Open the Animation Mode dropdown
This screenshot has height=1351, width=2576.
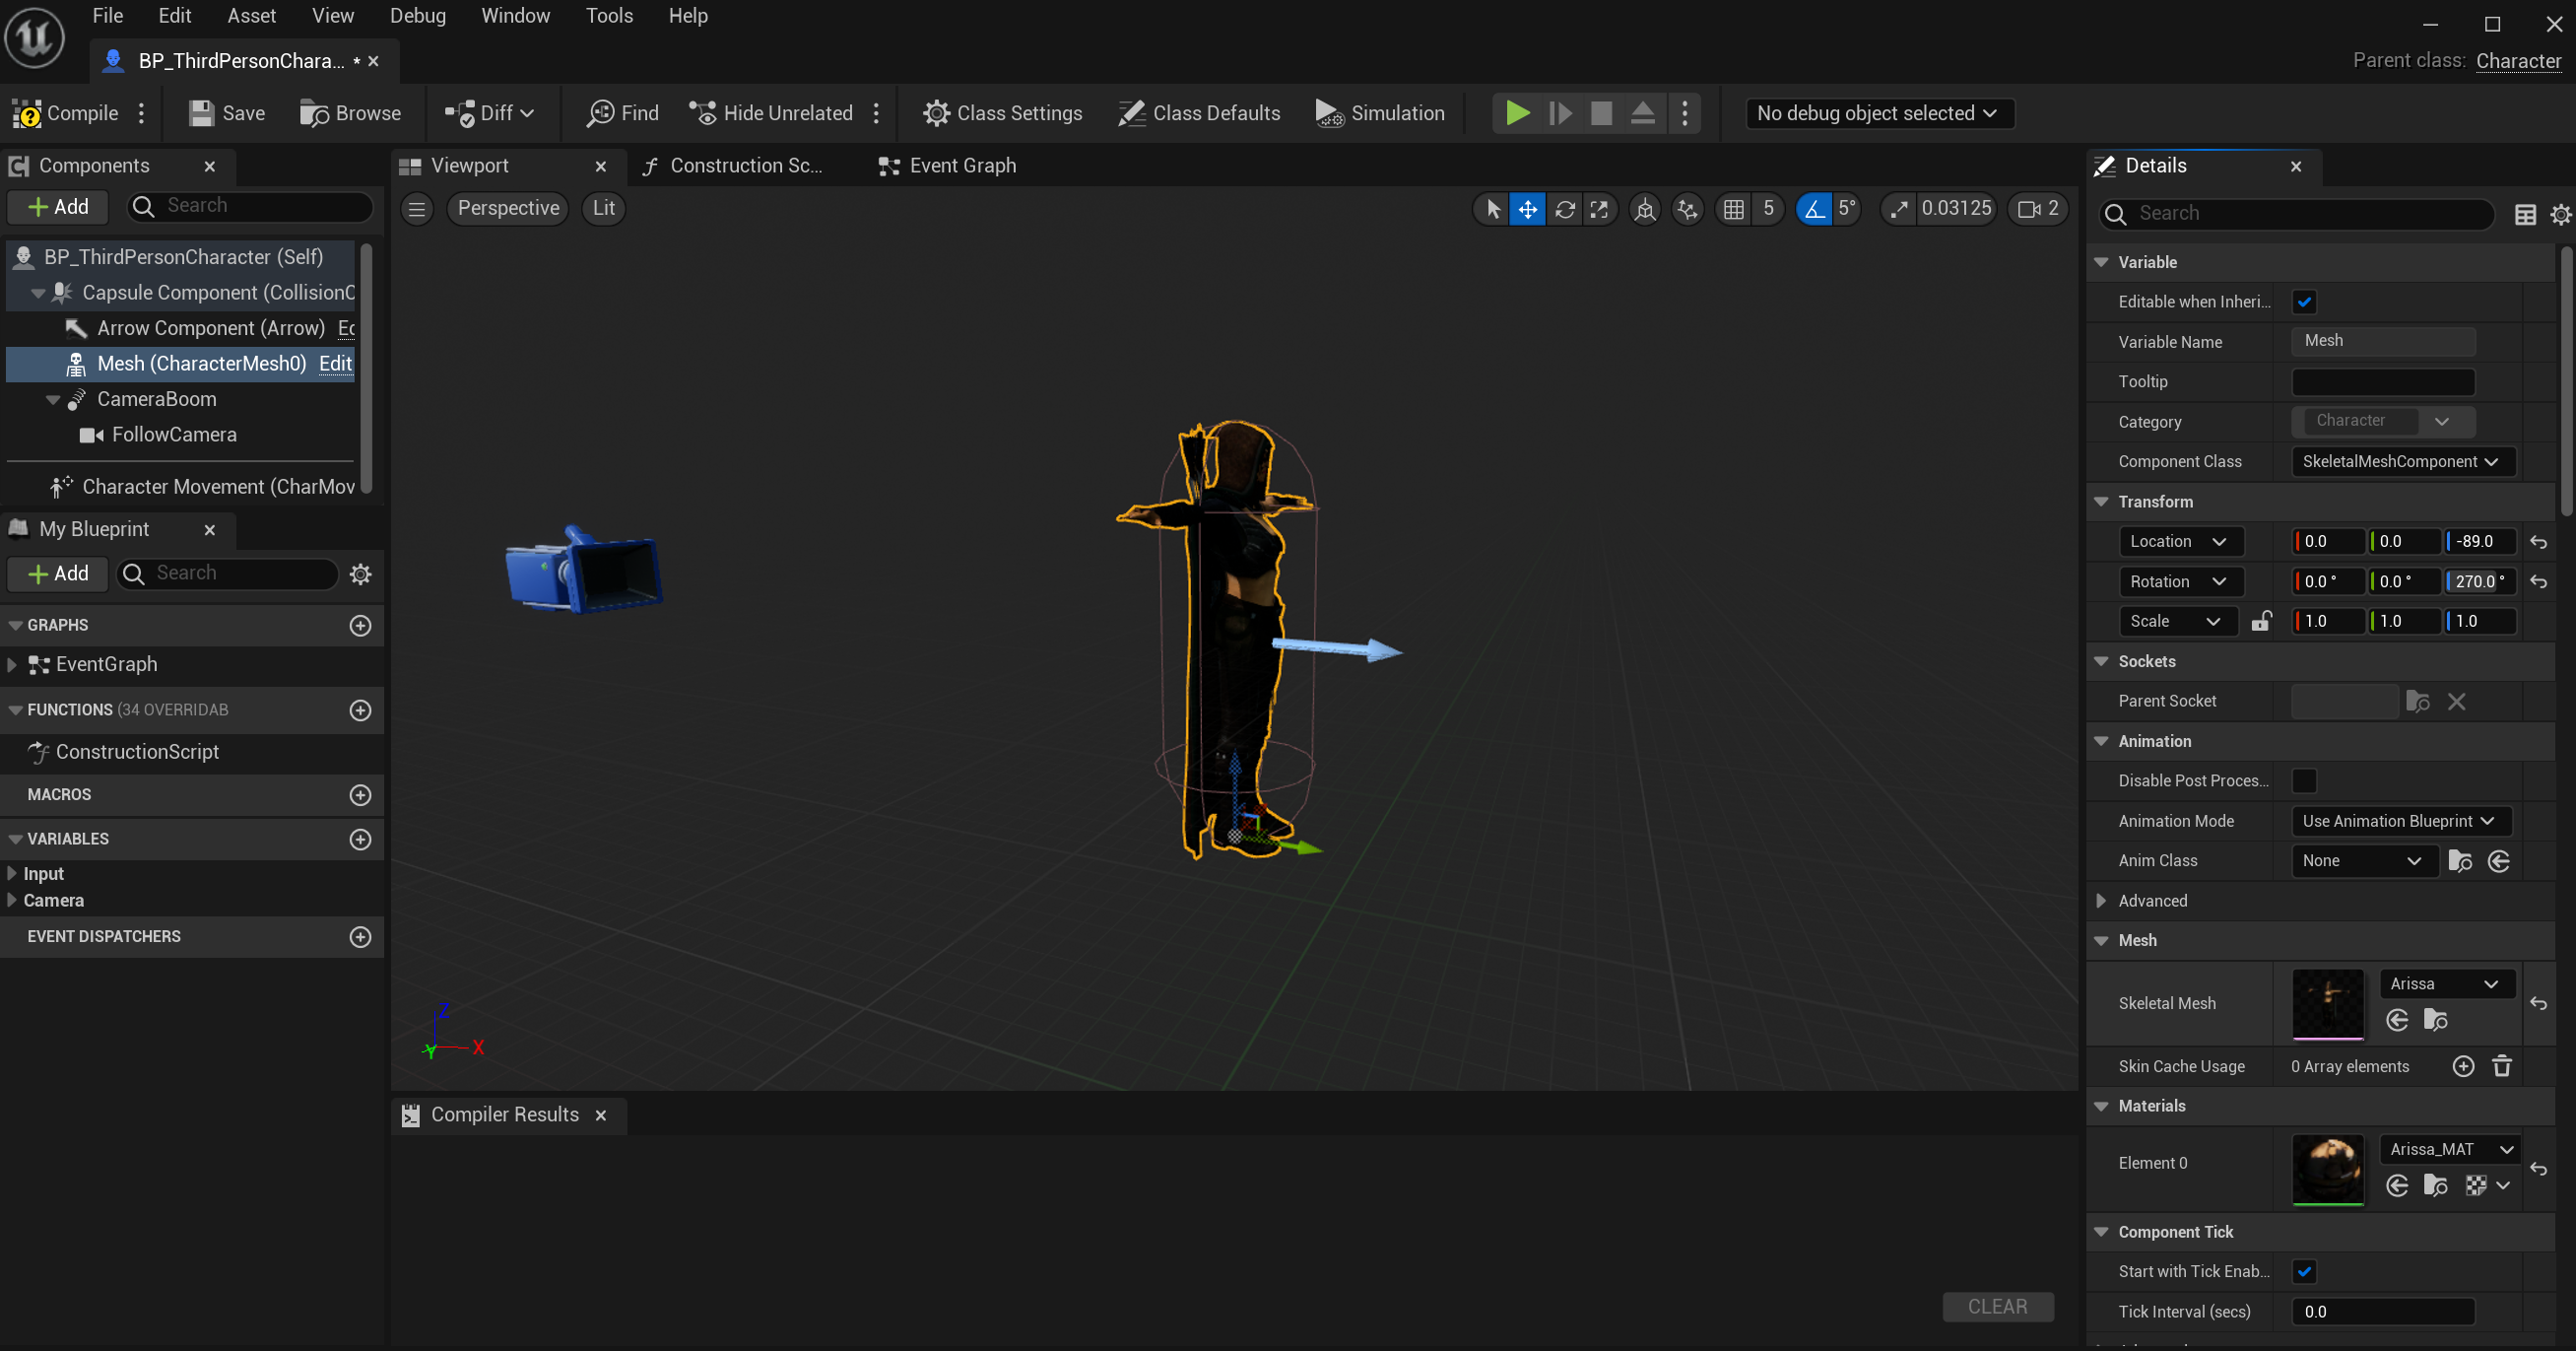point(2400,821)
